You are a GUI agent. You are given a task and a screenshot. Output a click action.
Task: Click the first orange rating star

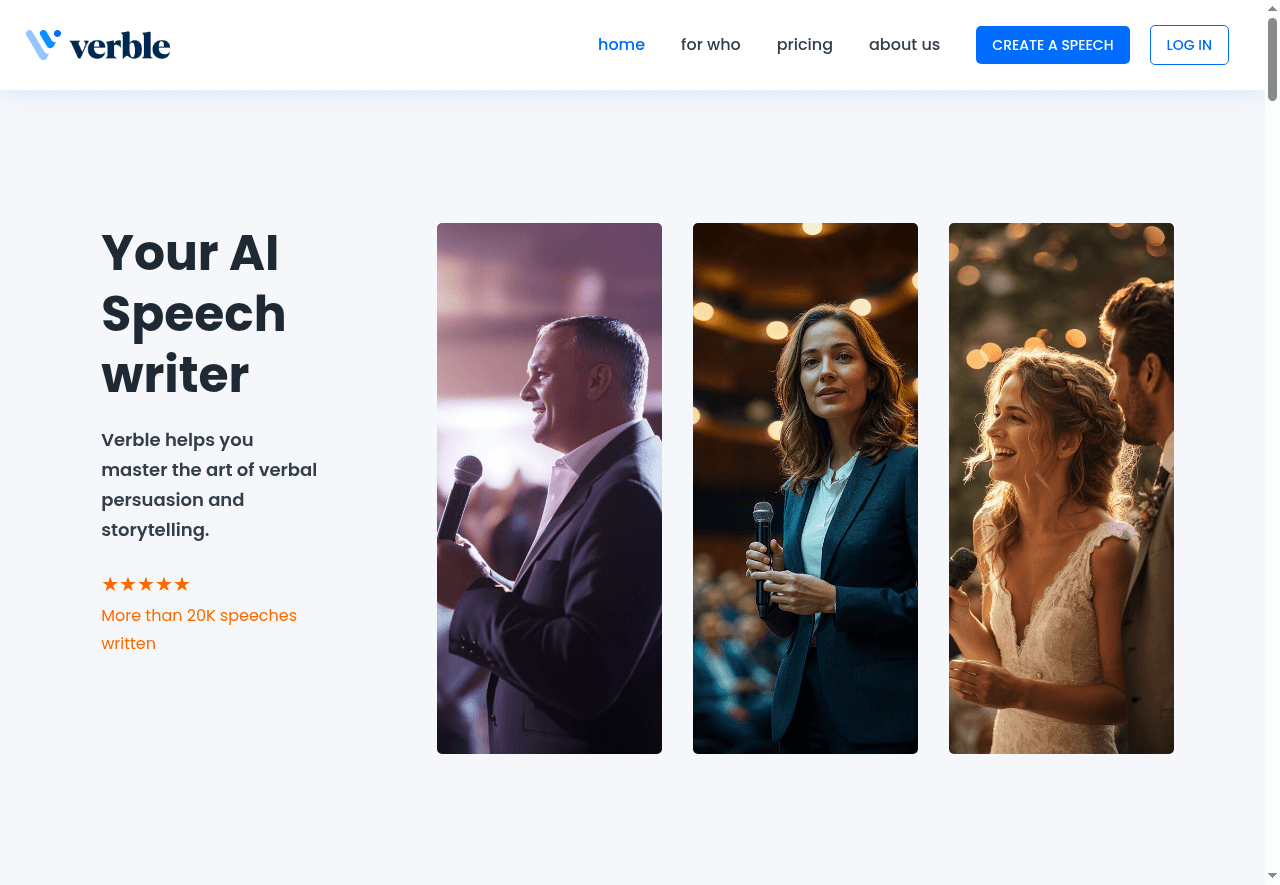coord(110,584)
